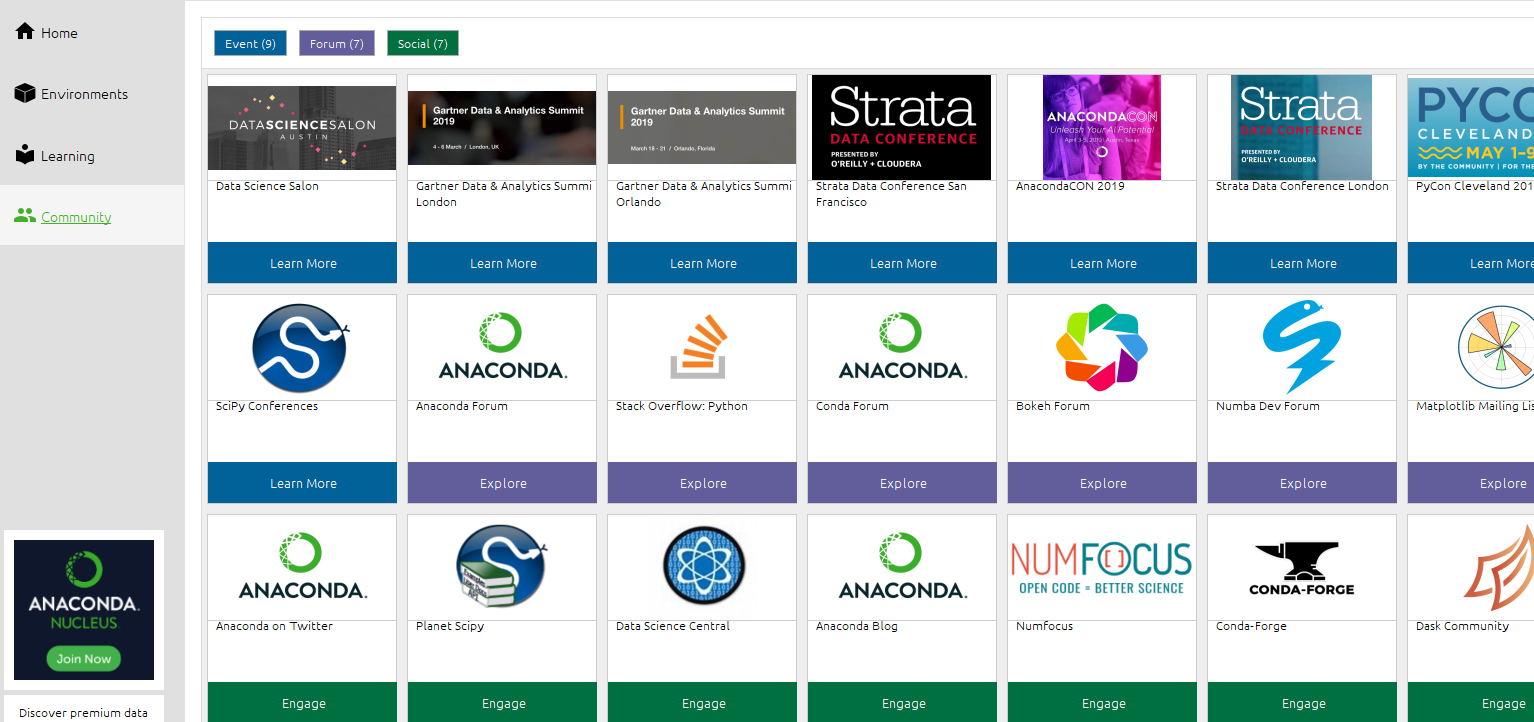
Task: Click Engage under Numfocus
Action: click(1102, 702)
